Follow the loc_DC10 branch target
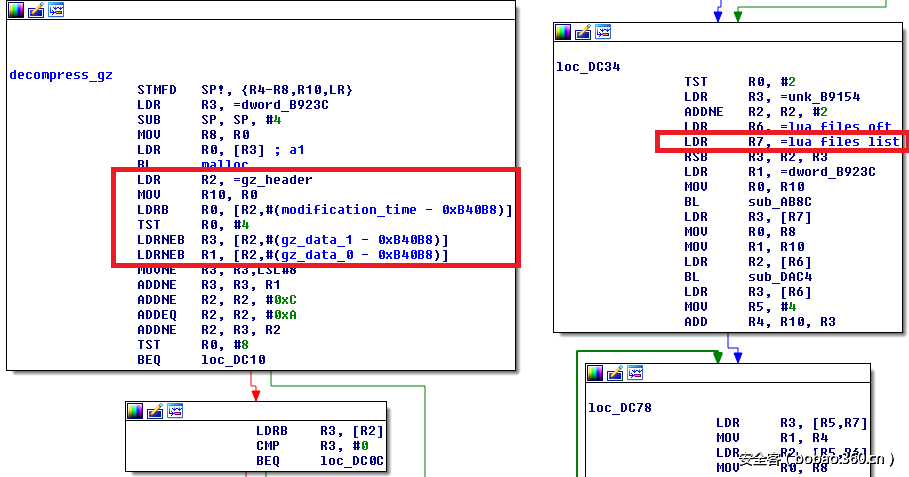 point(233,360)
